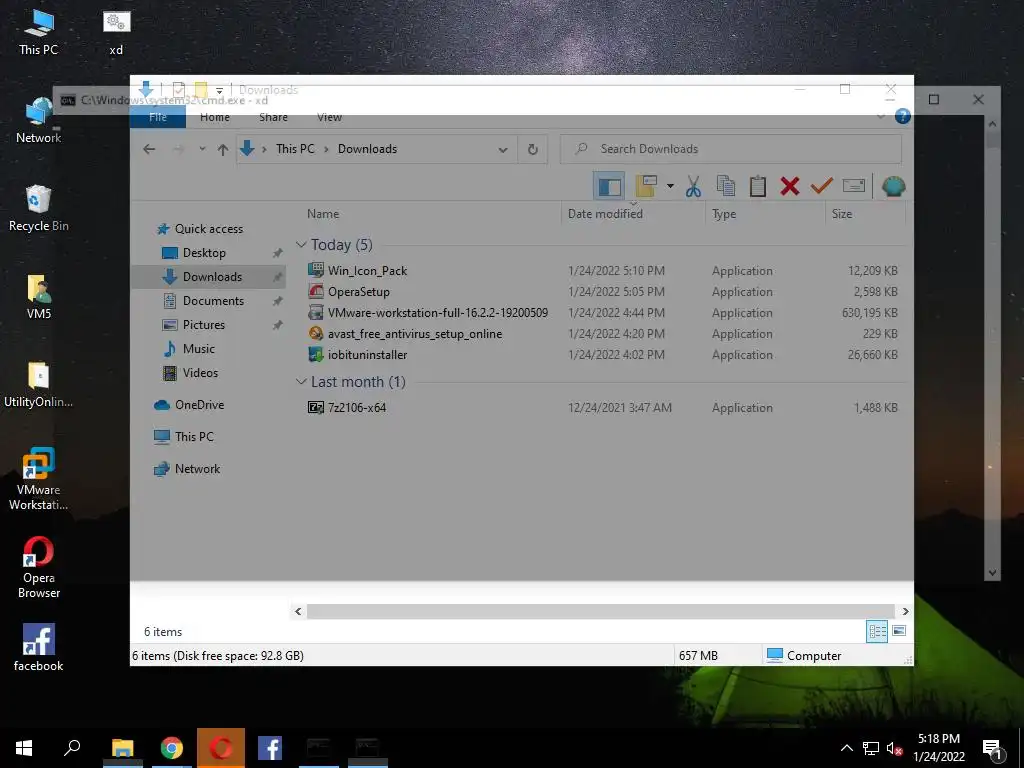Click Downloads in address breadcrumb

click(x=367, y=149)
